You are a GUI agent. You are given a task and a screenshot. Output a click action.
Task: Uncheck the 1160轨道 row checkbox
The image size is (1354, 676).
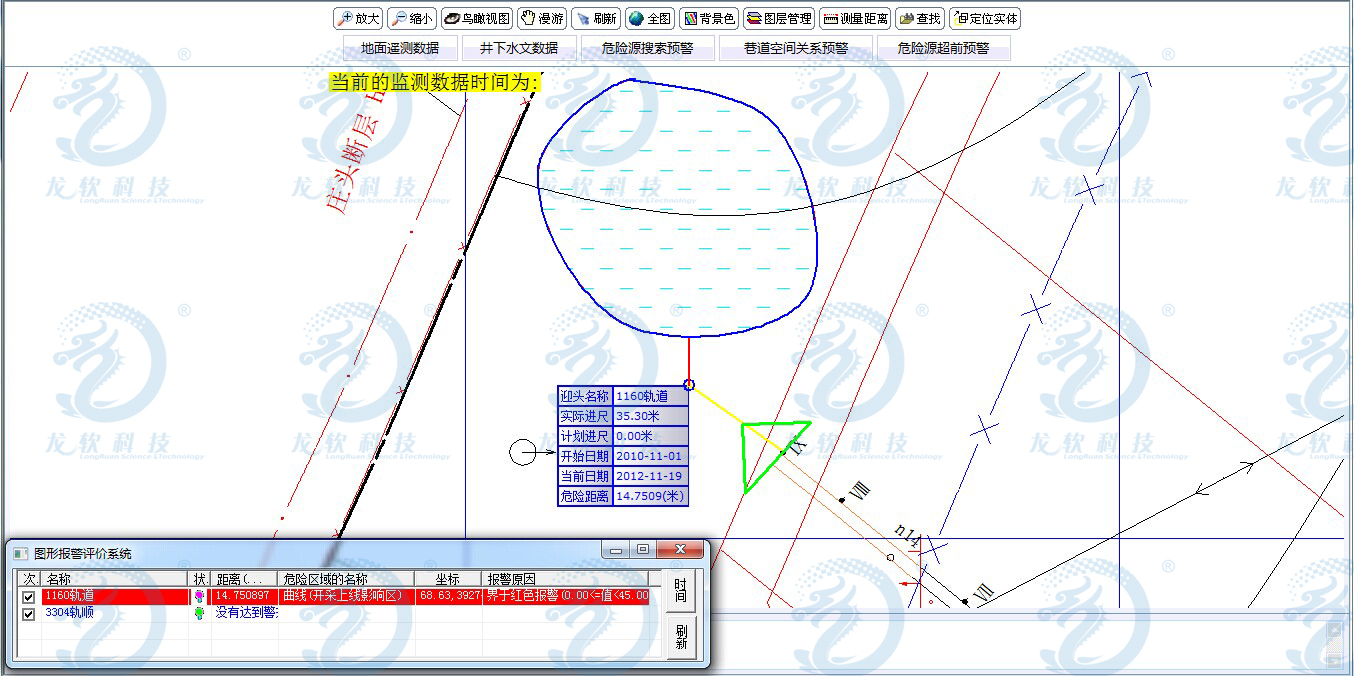[29, 597]
